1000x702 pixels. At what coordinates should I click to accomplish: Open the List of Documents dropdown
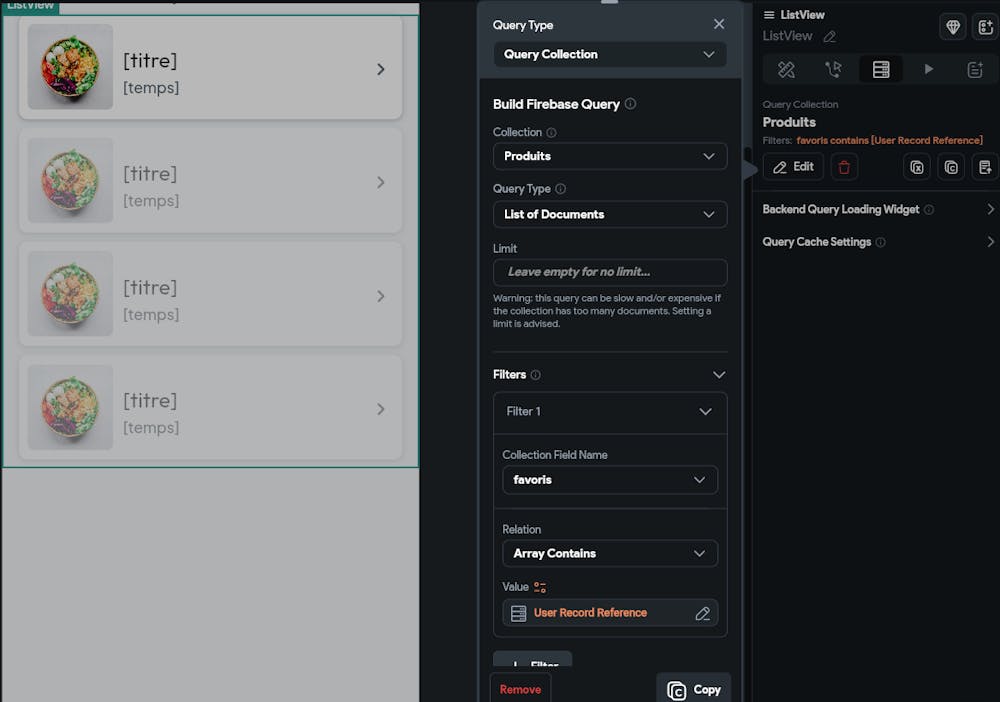610,214
